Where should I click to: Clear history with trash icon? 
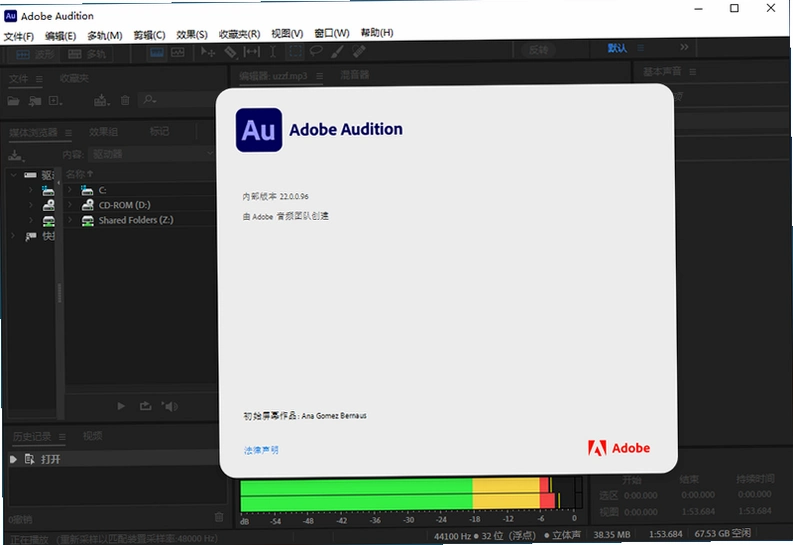click(x=219, y=517)
